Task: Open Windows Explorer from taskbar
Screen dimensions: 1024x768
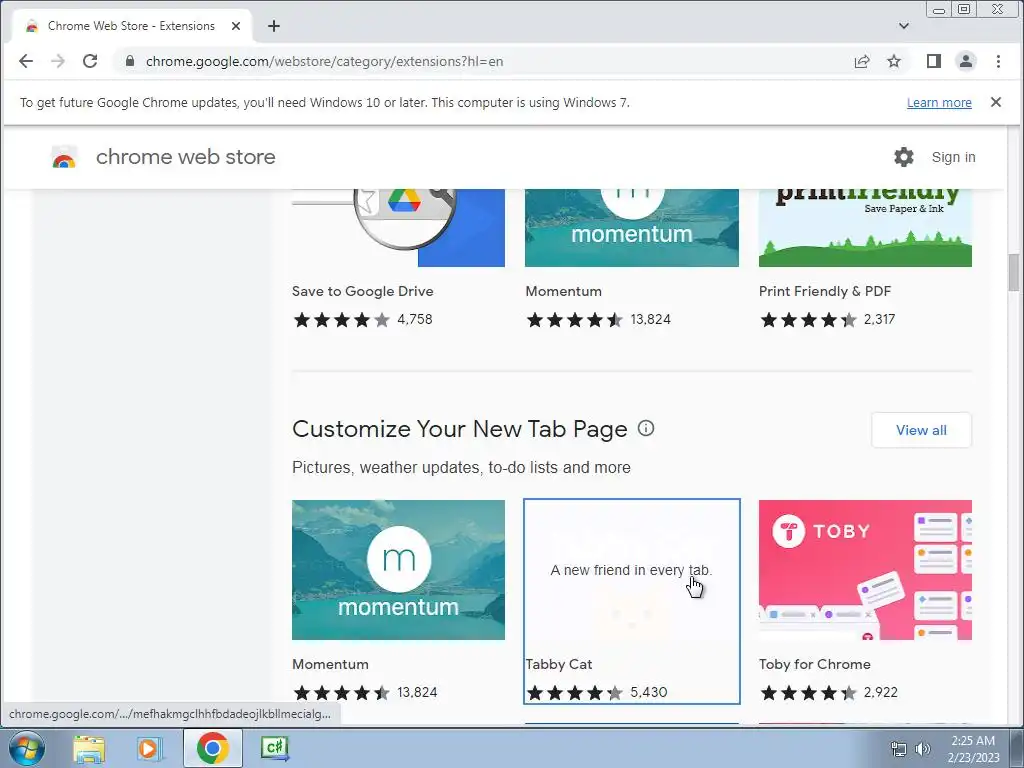Action: coord(89,748)
